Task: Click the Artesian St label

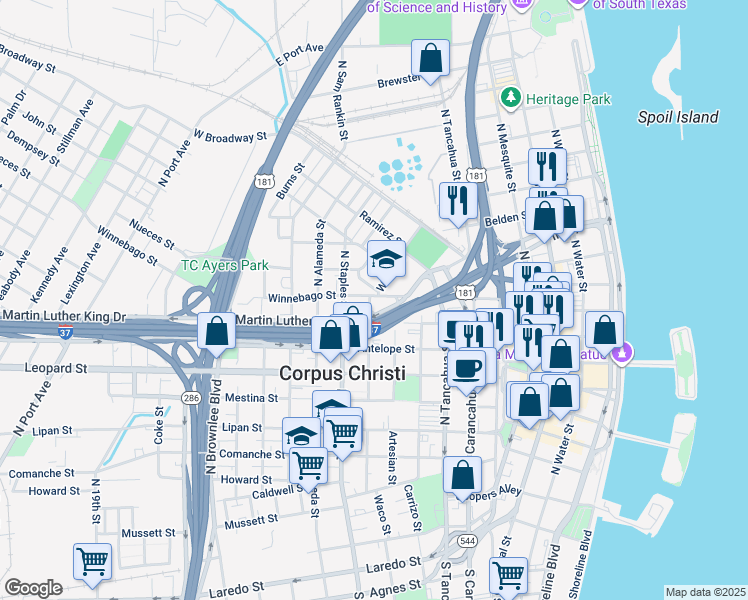Action: [392, 458]
